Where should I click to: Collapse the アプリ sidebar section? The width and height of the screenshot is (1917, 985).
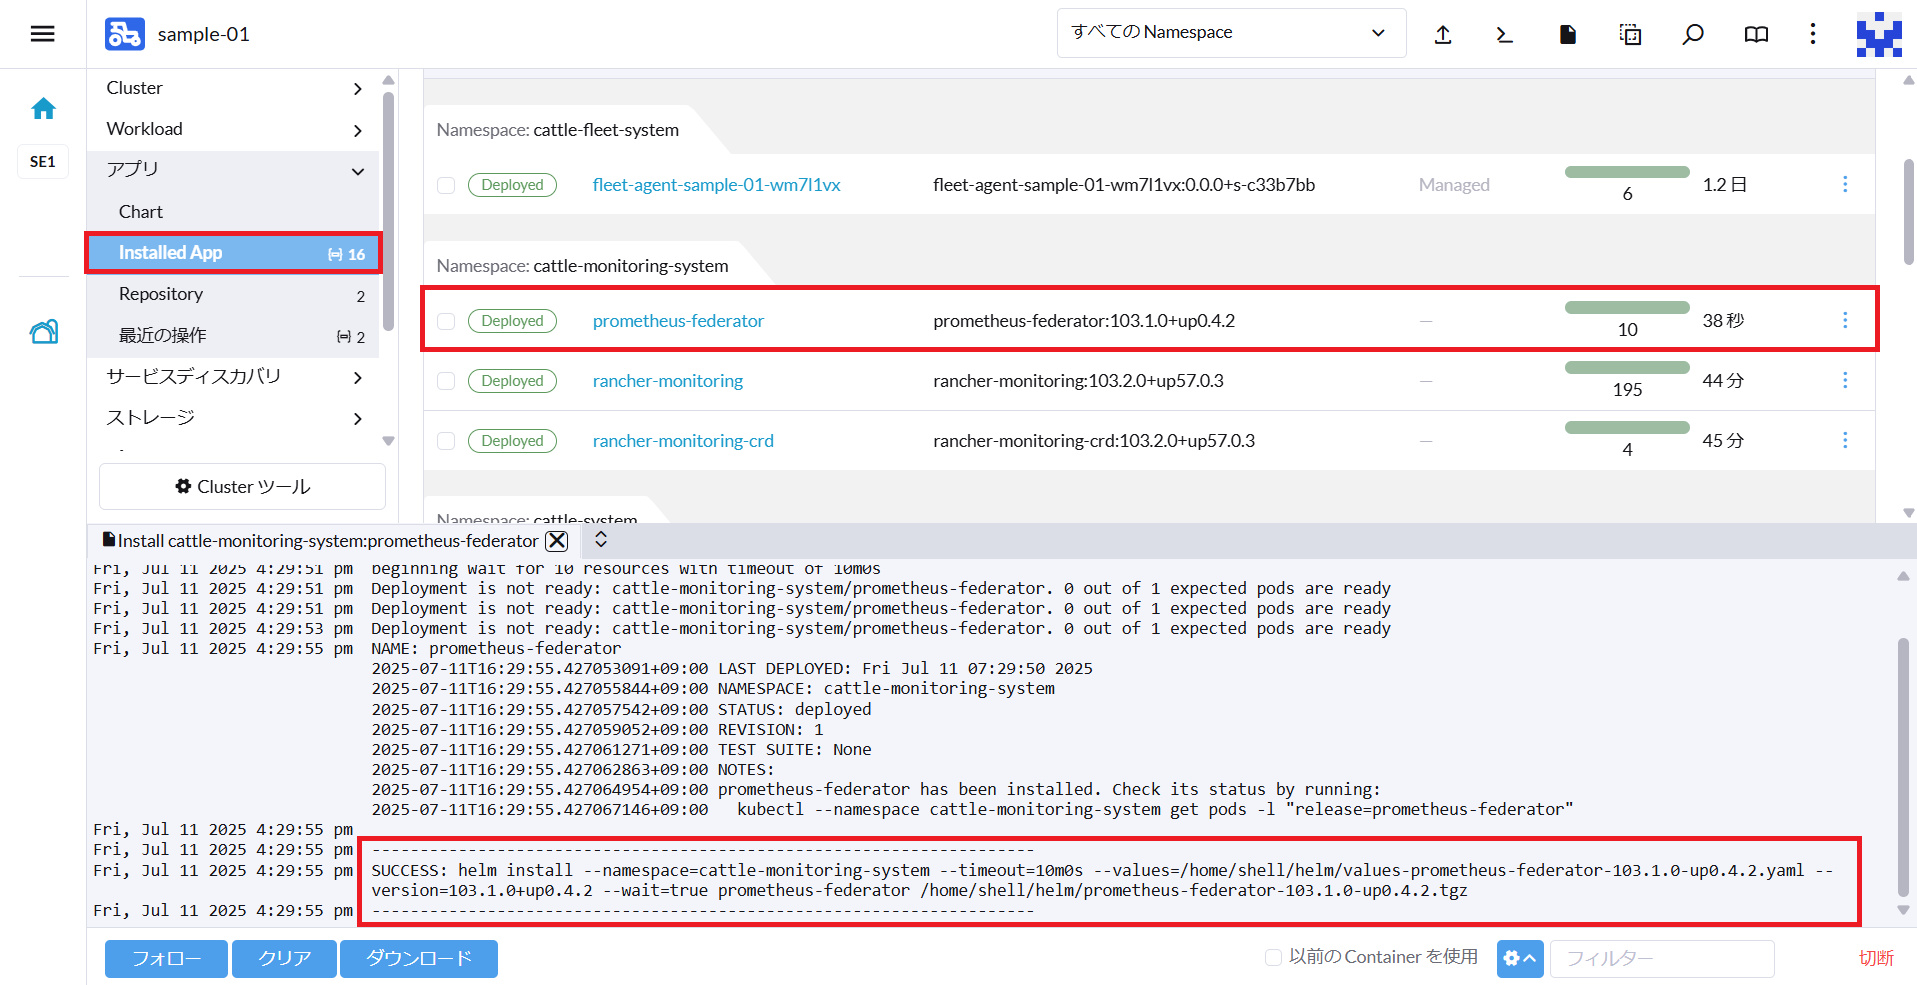[233, 170]
